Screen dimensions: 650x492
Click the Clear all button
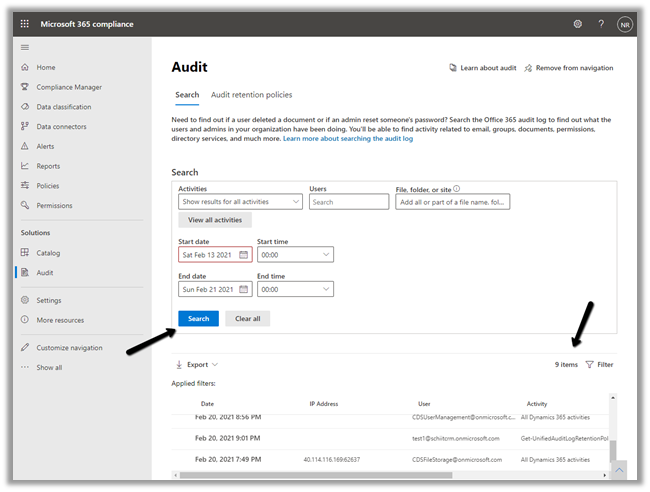click(x=247, y=319)
